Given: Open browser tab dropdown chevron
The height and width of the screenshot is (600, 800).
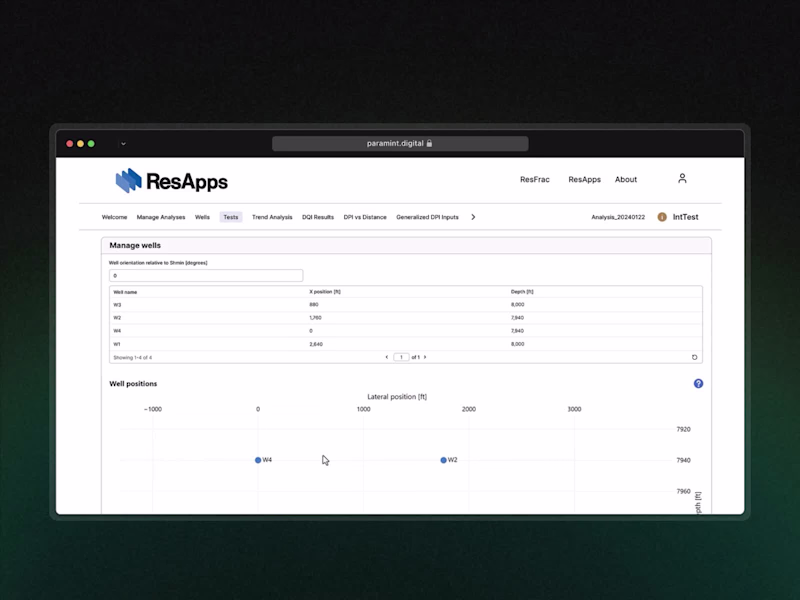Looking at the screenshot, I should point(123,144).
